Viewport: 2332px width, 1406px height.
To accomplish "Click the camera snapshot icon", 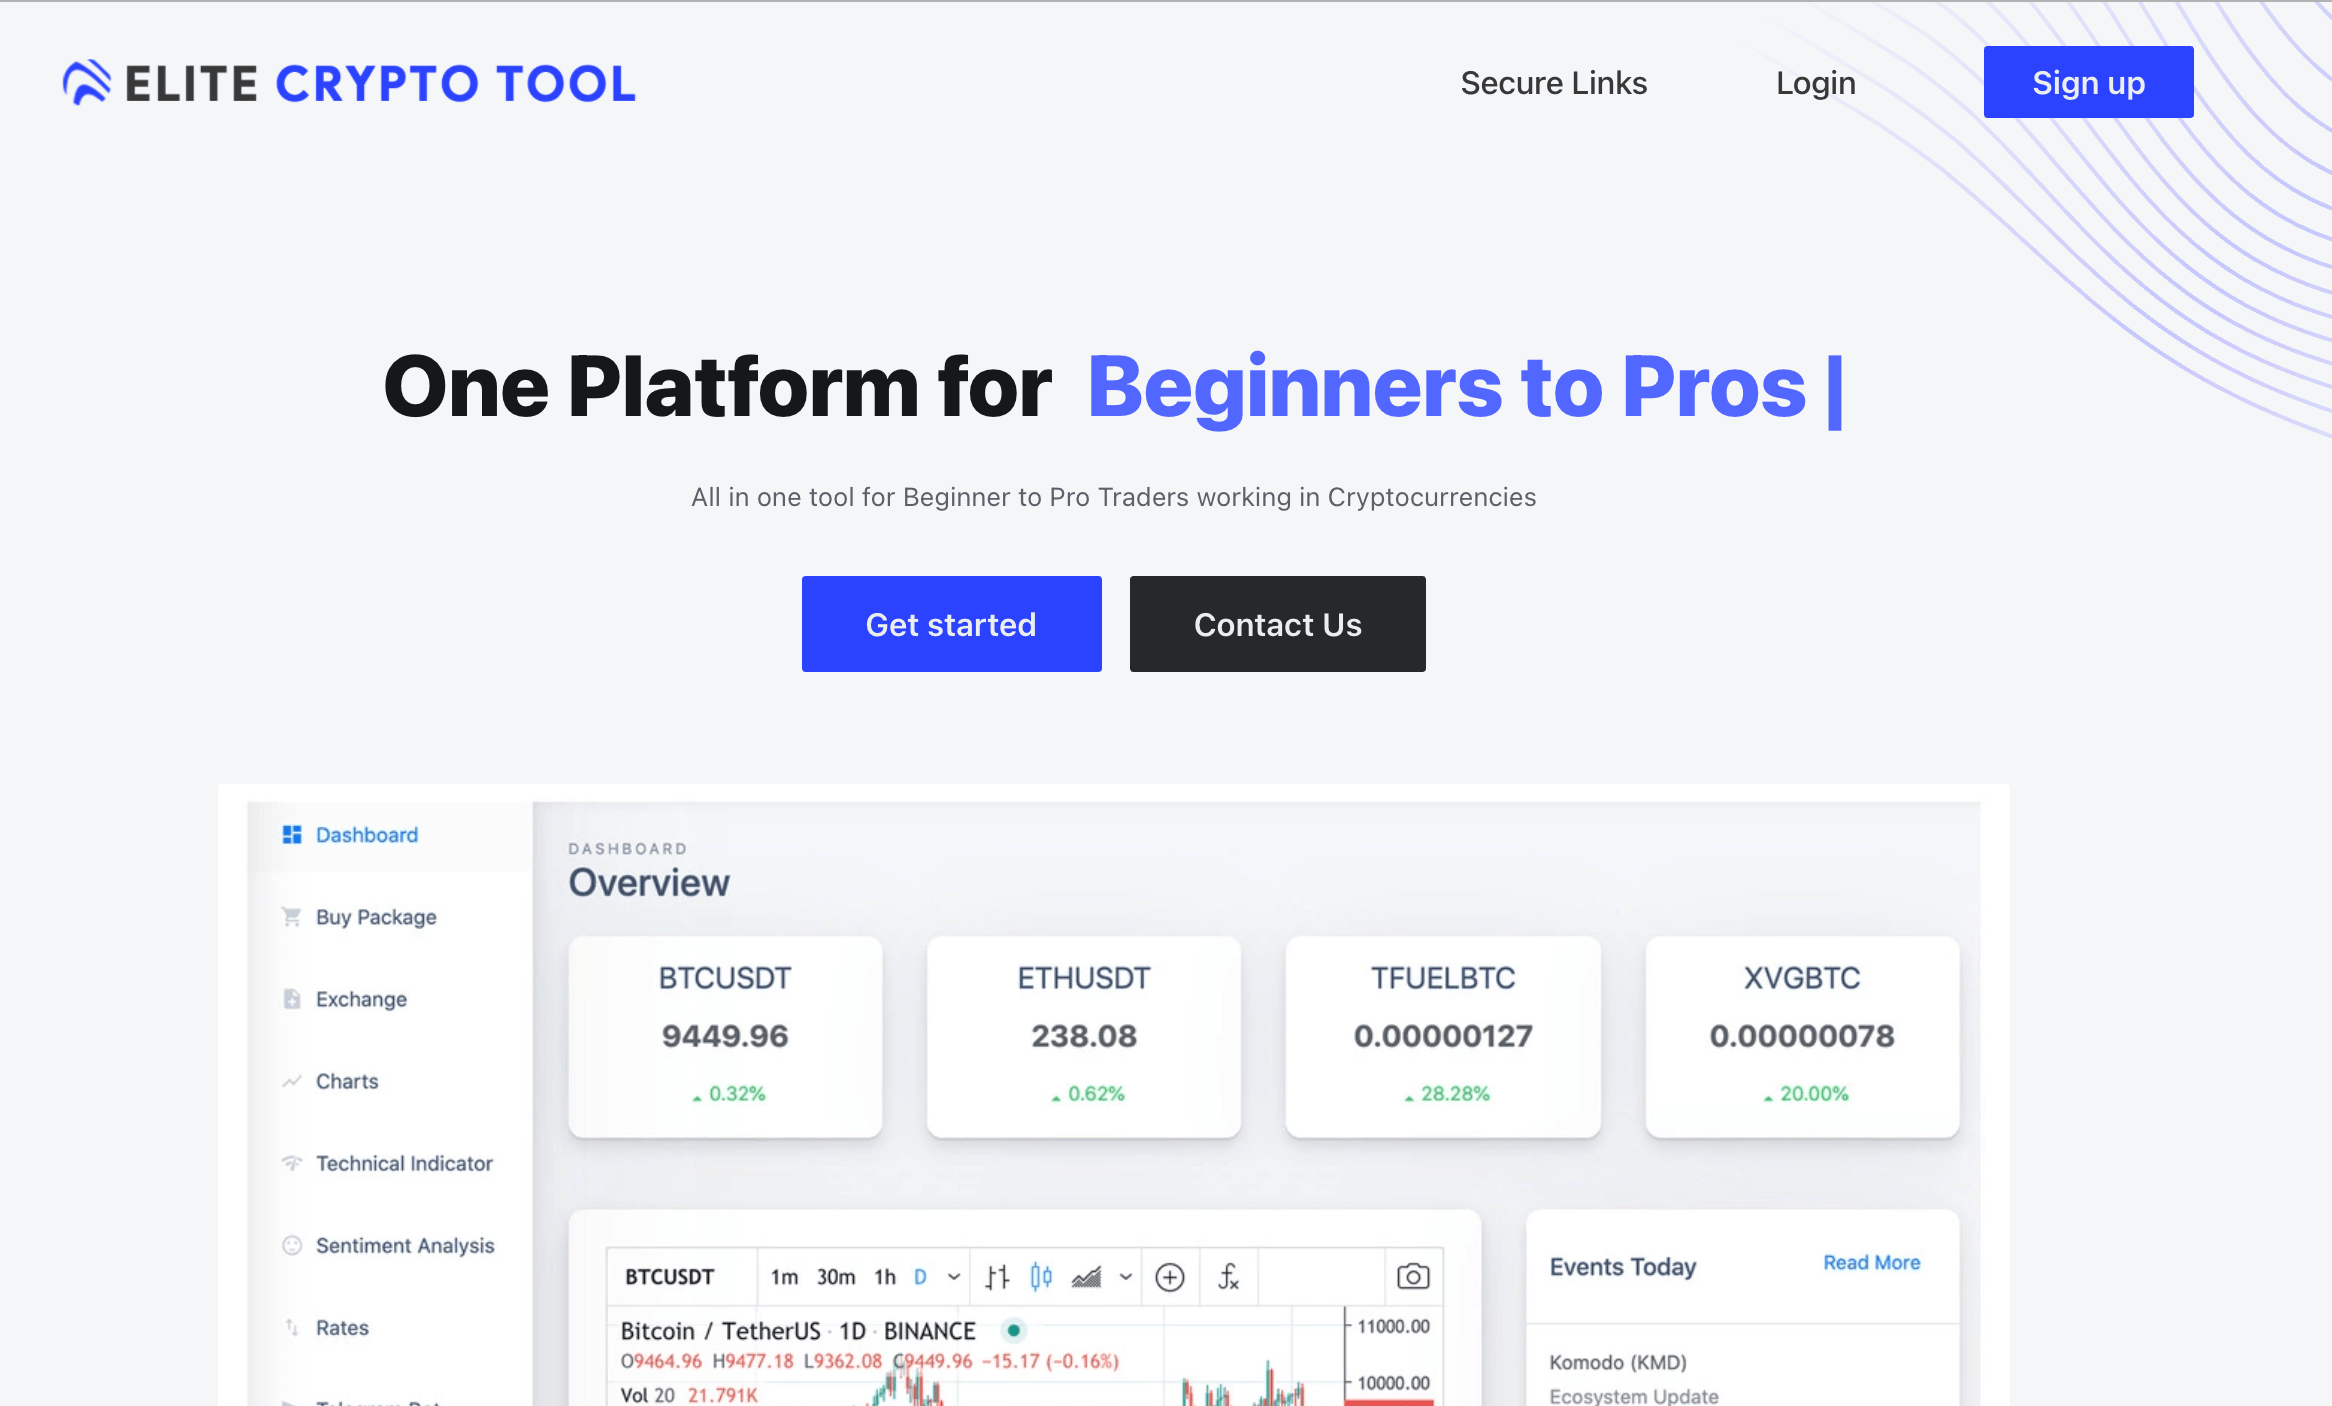I will point(1413,1277).
